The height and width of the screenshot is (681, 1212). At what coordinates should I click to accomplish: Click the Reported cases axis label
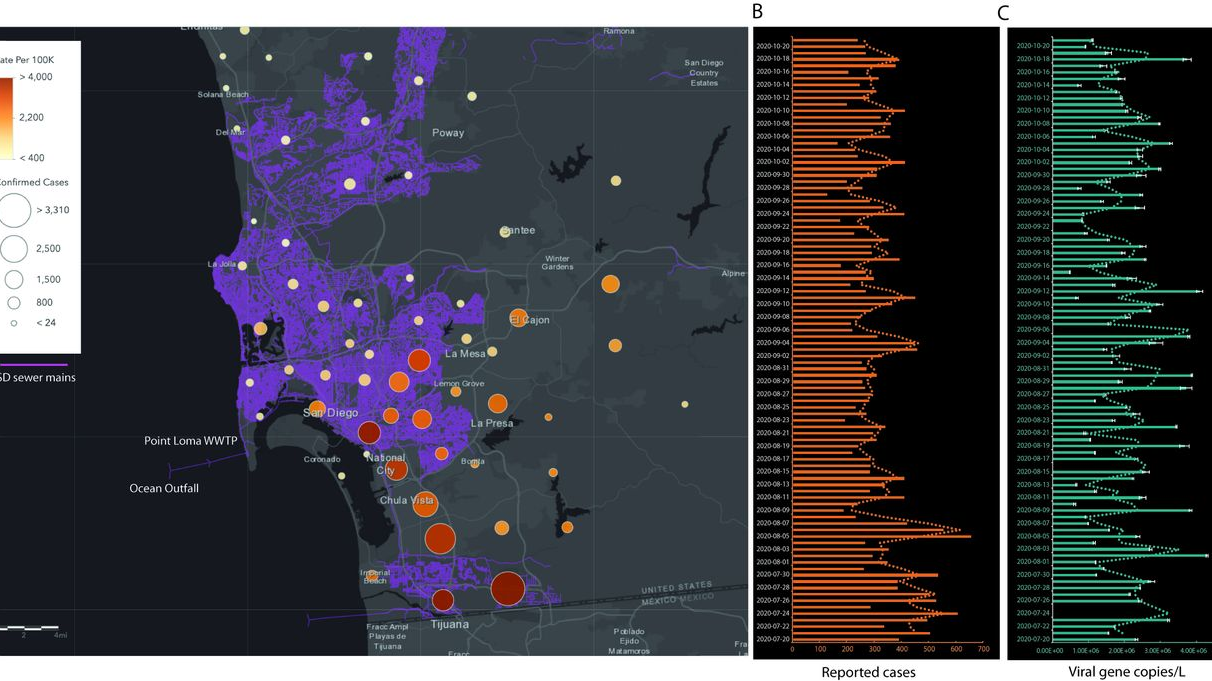click(869, 672)
